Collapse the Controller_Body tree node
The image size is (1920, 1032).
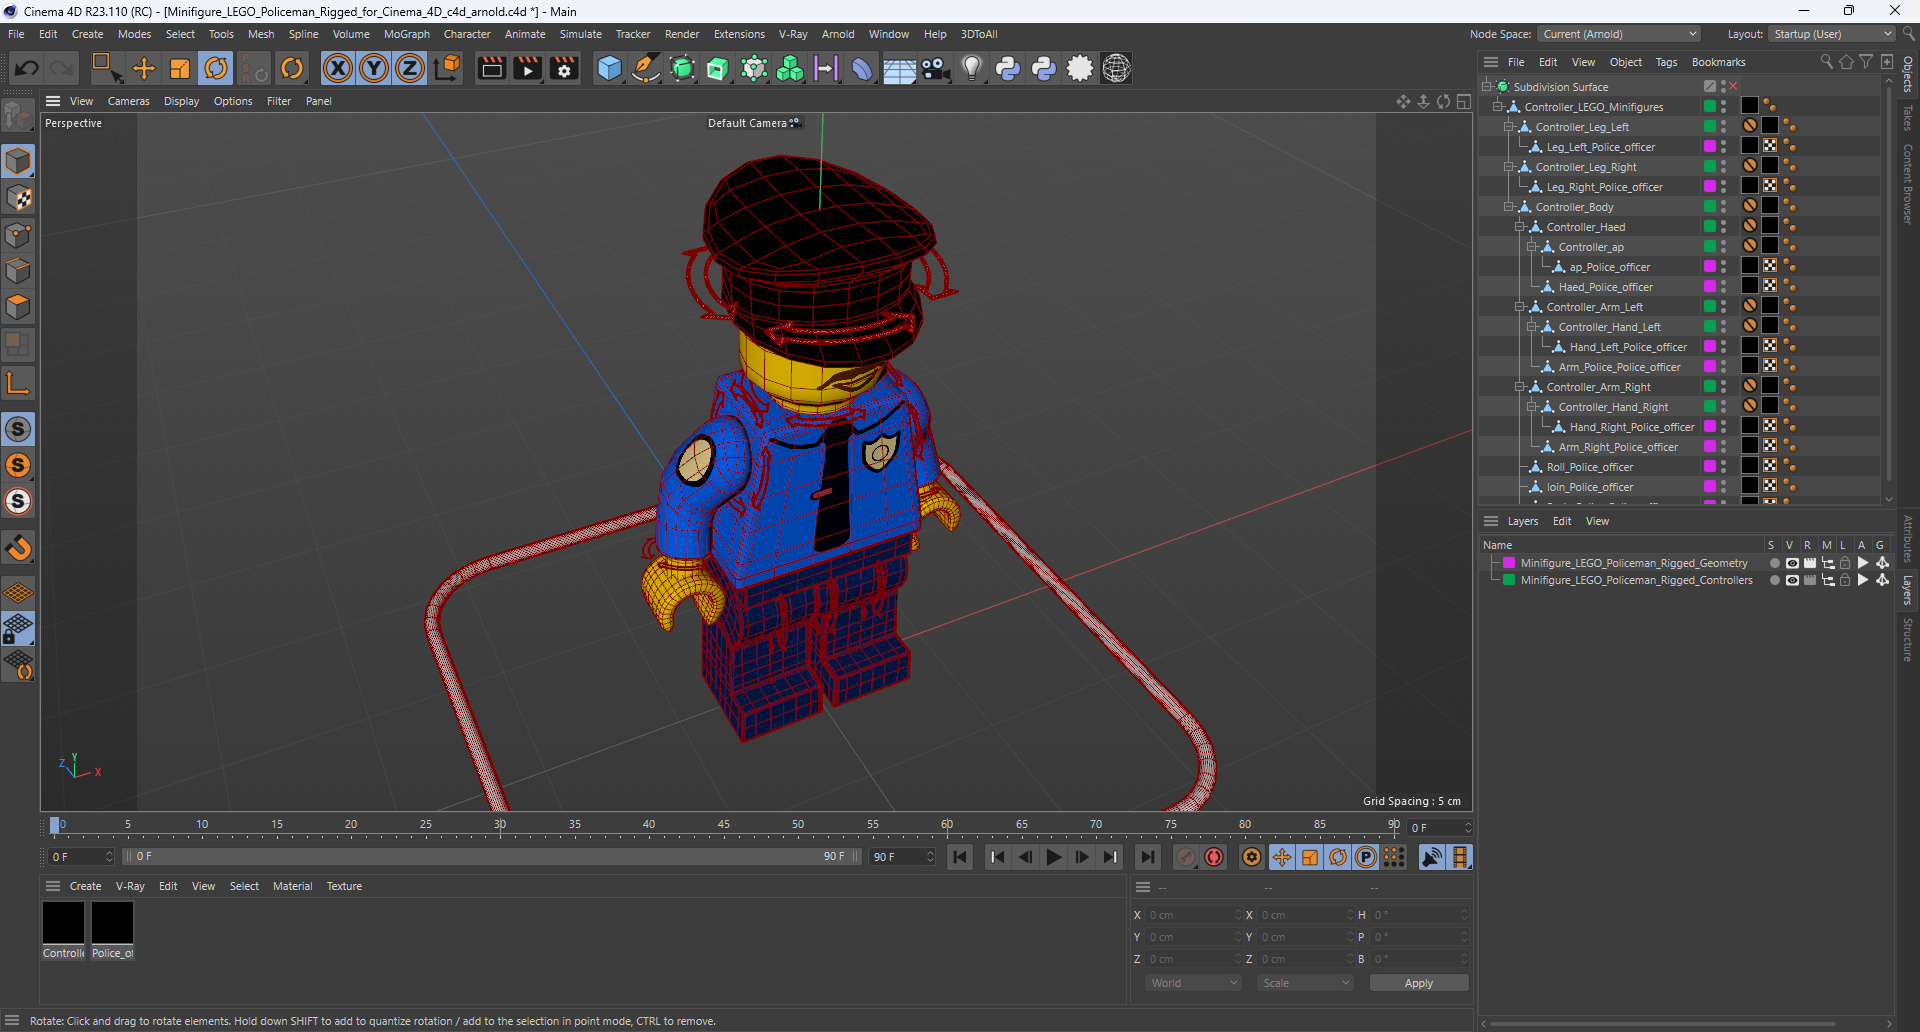click(1509, 207)
